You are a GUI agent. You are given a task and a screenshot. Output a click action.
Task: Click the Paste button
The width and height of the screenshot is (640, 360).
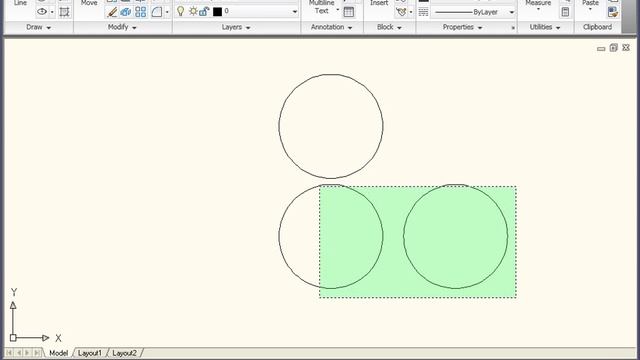[590, 3]
